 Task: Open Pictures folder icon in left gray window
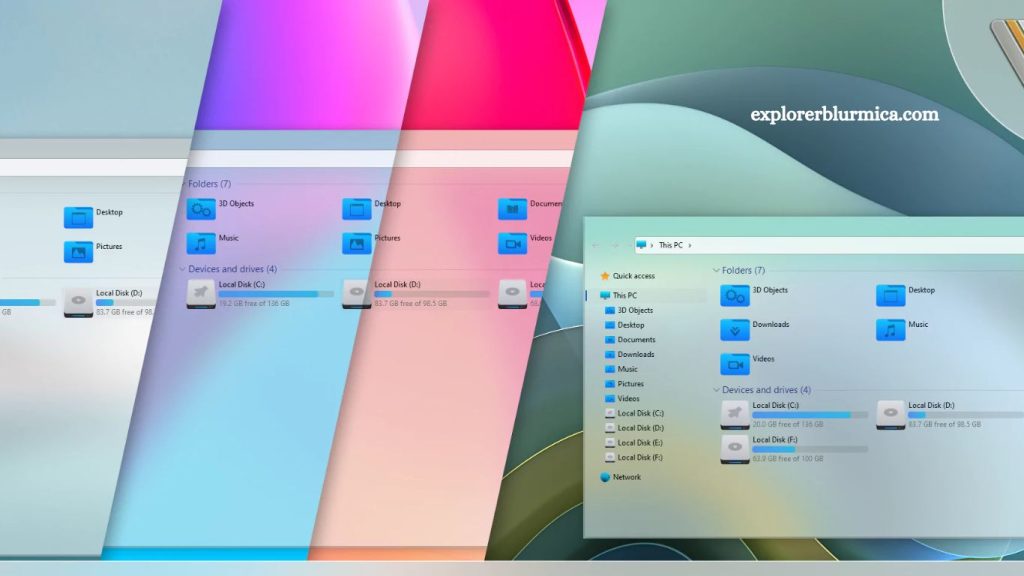click(x=78, y=252)
